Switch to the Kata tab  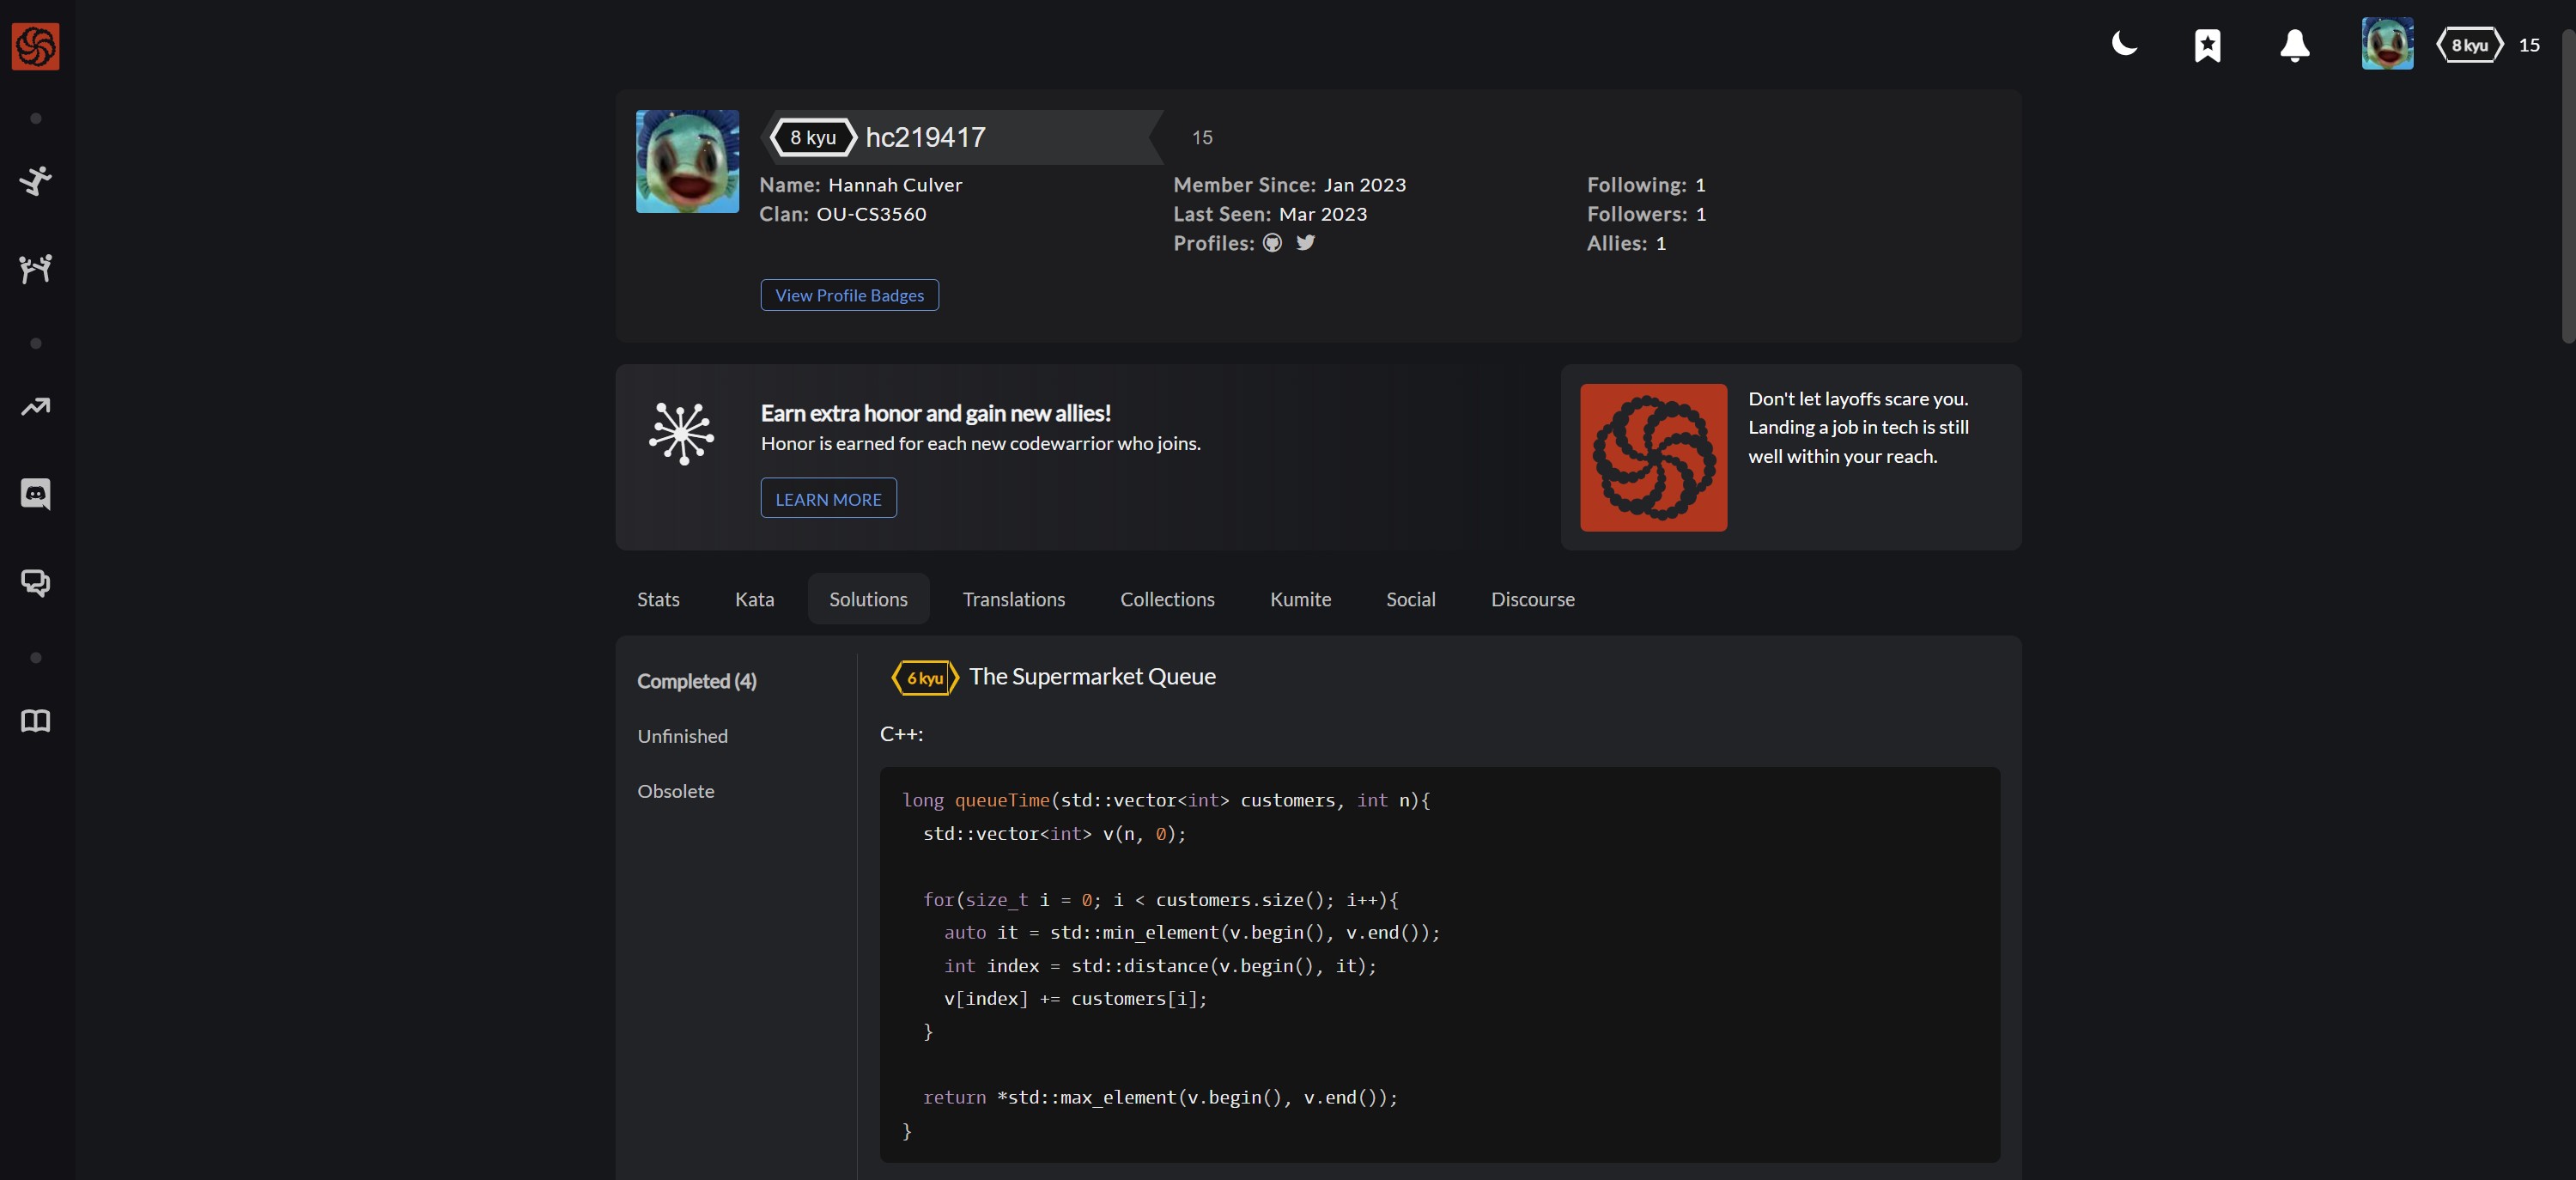click(x=754, y=599)
